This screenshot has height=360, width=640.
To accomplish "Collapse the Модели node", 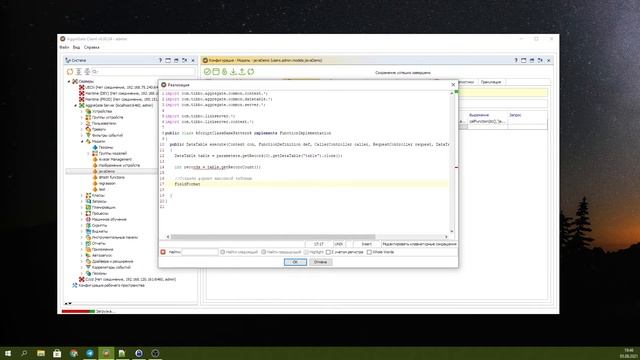I will click(x=82, y=141).
